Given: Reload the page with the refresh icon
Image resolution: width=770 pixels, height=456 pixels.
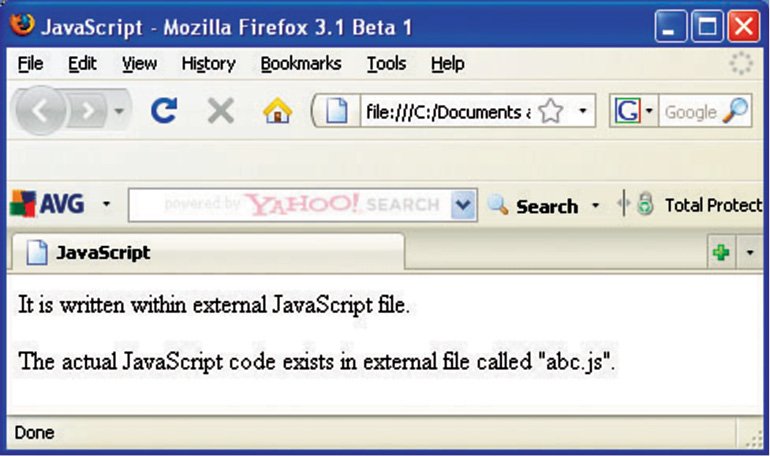Looking at the screenshot, I should point(164,110).
